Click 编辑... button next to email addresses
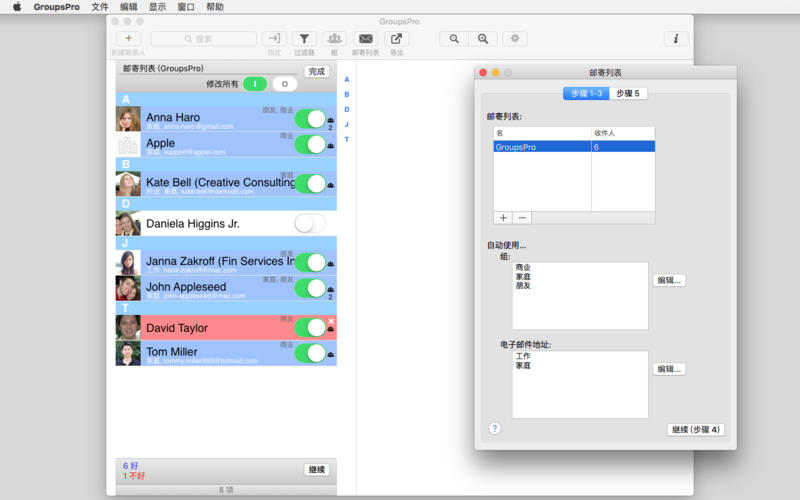Viewport: 800px width, 500px height. (x=669, y=369)
